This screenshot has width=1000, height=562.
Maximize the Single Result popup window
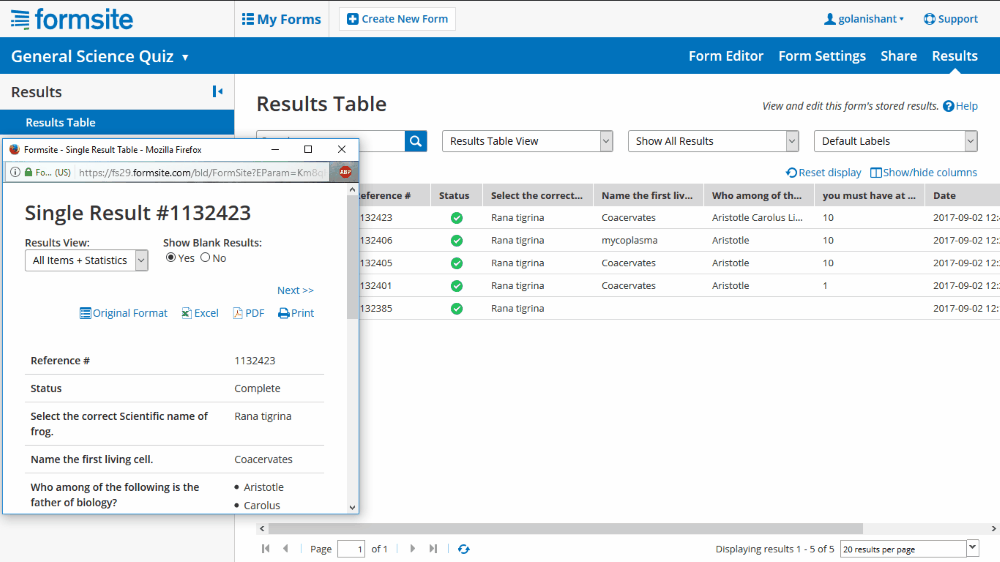tap(308, 149)
